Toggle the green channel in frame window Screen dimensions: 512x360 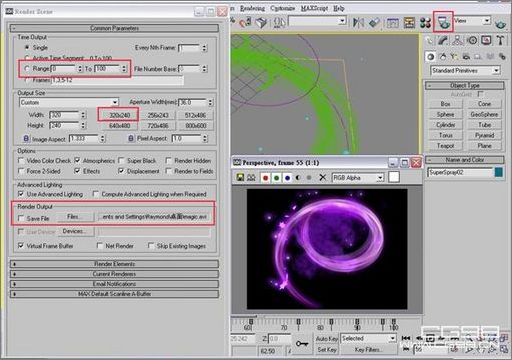pos(276,178)
